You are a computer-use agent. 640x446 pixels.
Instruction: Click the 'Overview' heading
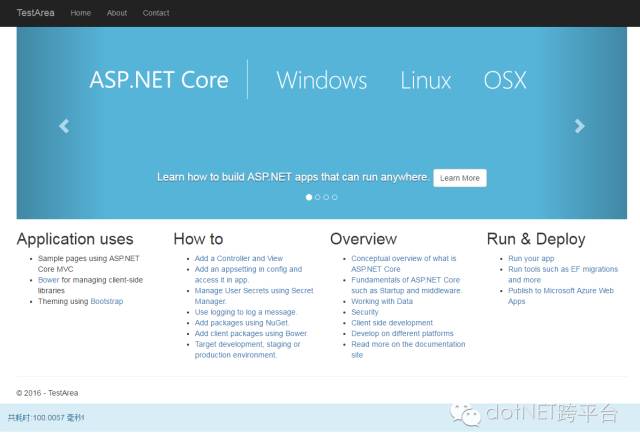click(363, 239)
